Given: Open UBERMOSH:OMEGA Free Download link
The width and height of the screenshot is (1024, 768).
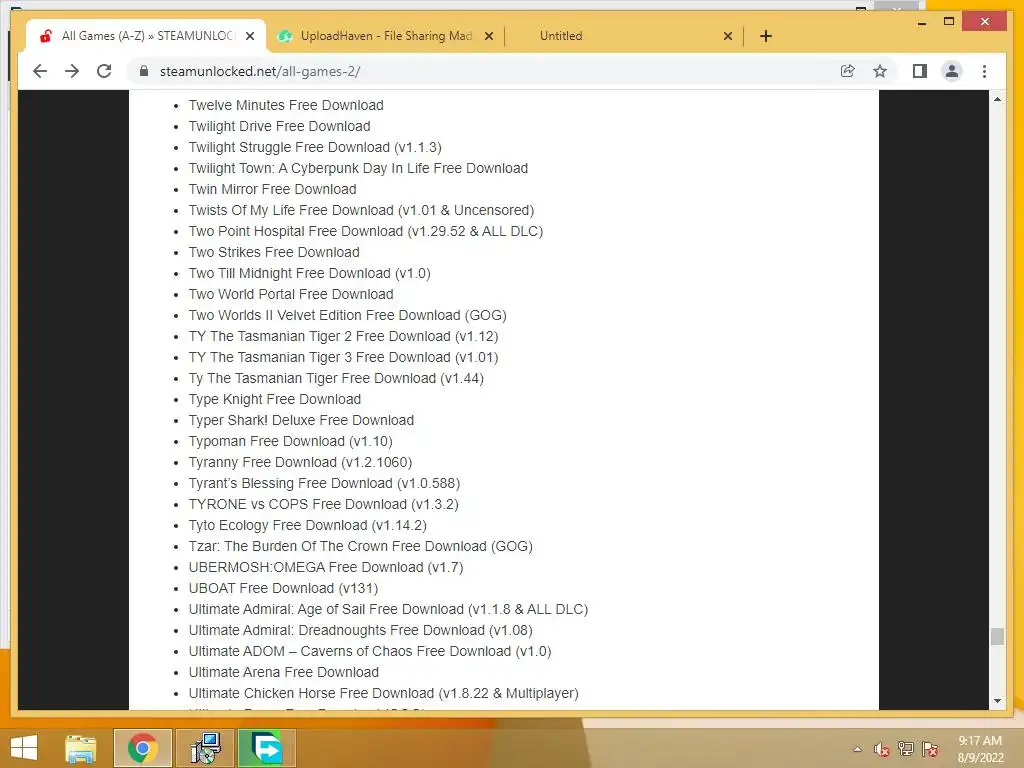Looking at the screenshot, I should (x=326, y=567).
